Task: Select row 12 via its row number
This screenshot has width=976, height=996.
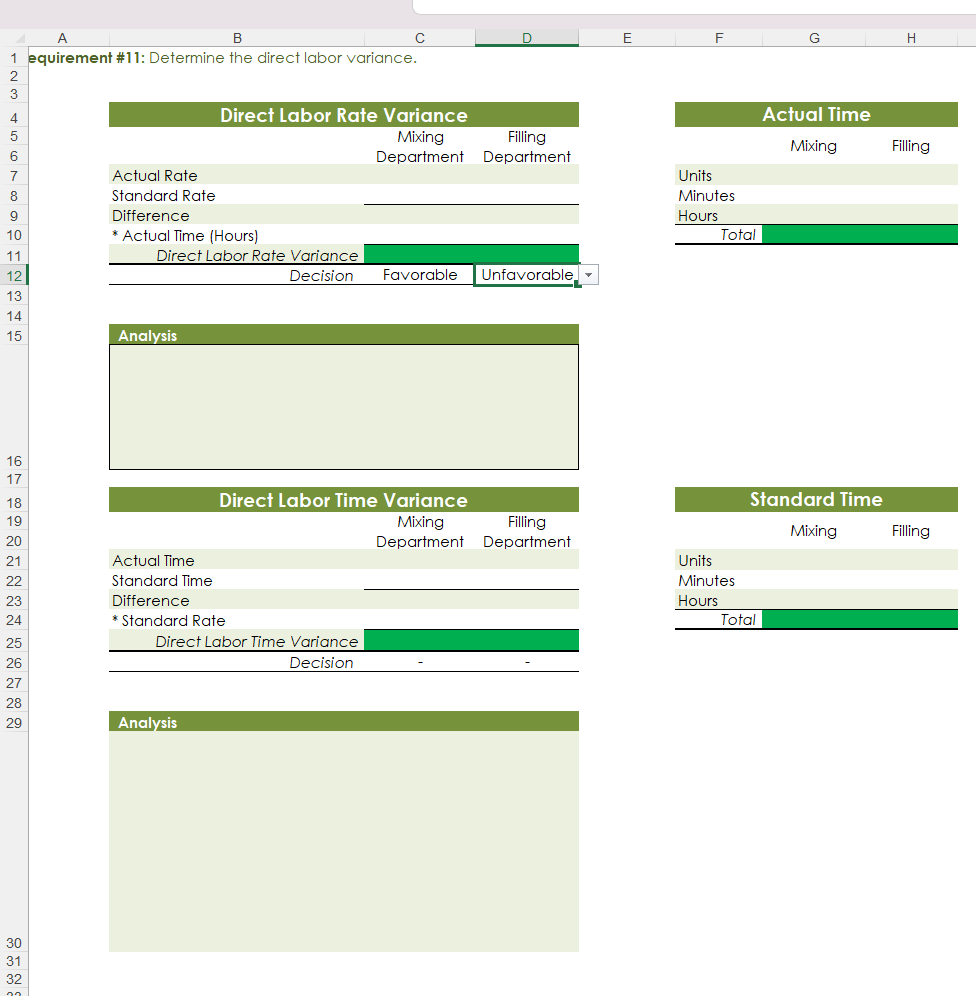Action: 14,274
